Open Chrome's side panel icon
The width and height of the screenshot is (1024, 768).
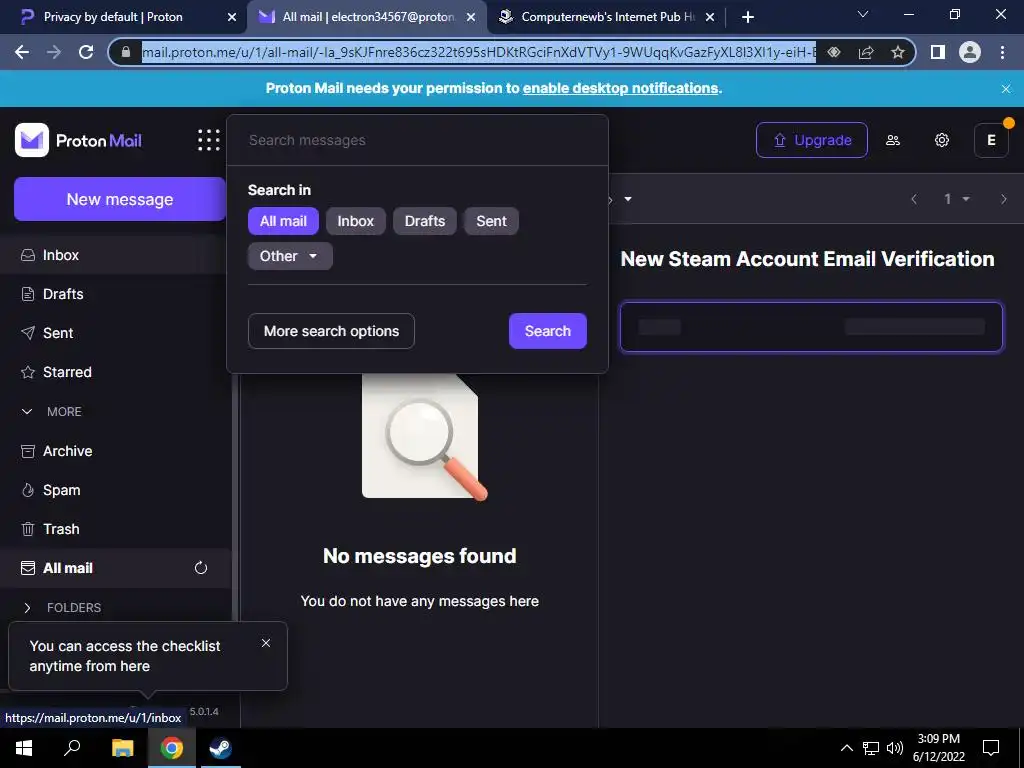(x=938, y=52)
